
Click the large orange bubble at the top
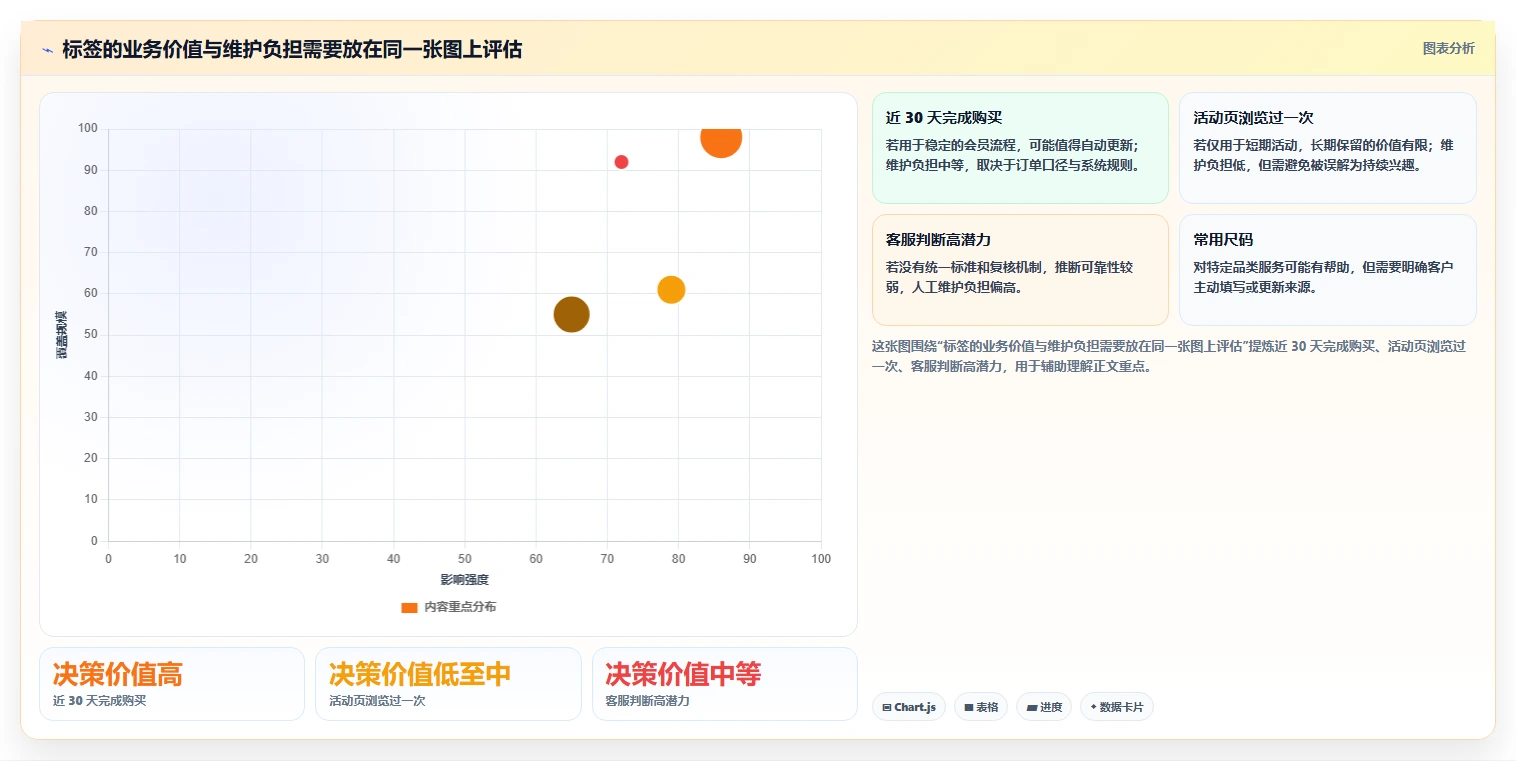click(x=721, y=138)
